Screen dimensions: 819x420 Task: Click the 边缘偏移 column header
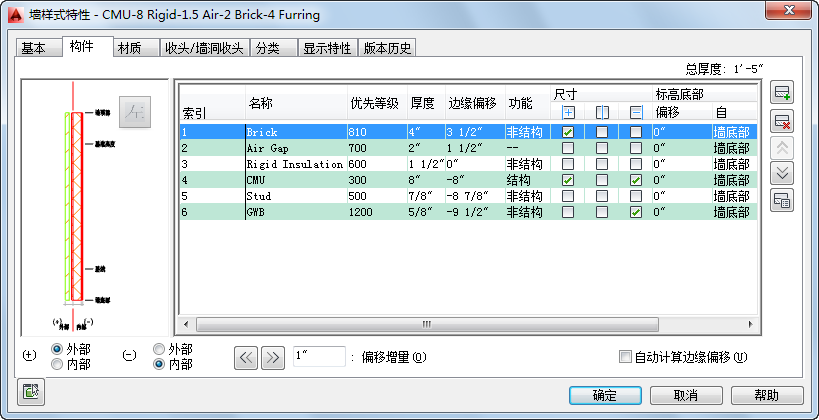475,104
